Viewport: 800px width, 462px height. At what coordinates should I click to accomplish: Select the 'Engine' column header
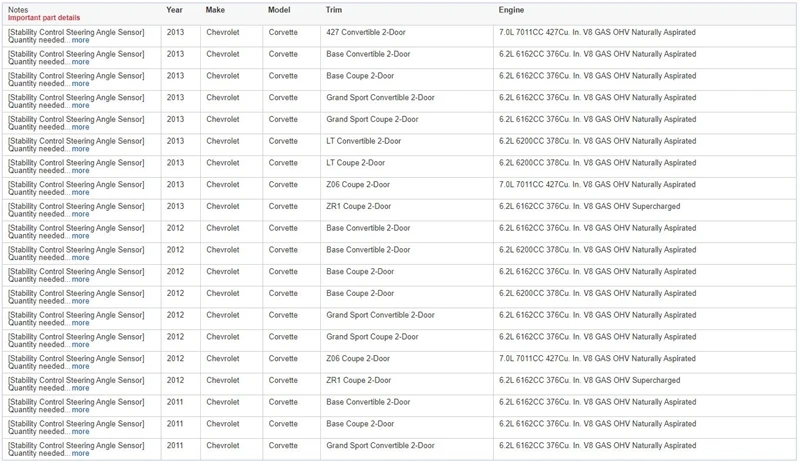click(x=511, y=10)
